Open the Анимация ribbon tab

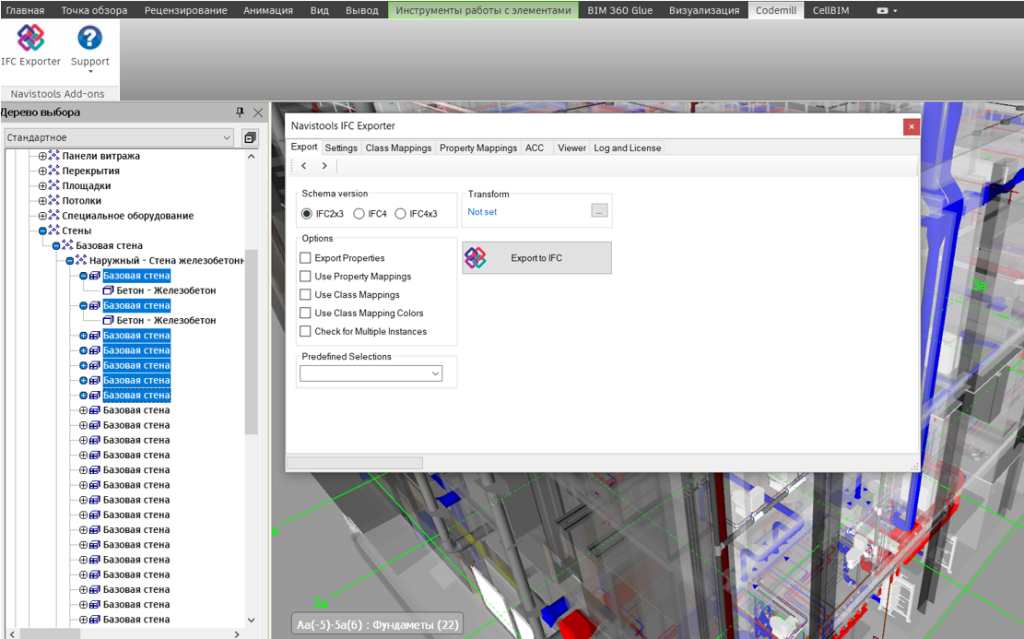point(268,10)
